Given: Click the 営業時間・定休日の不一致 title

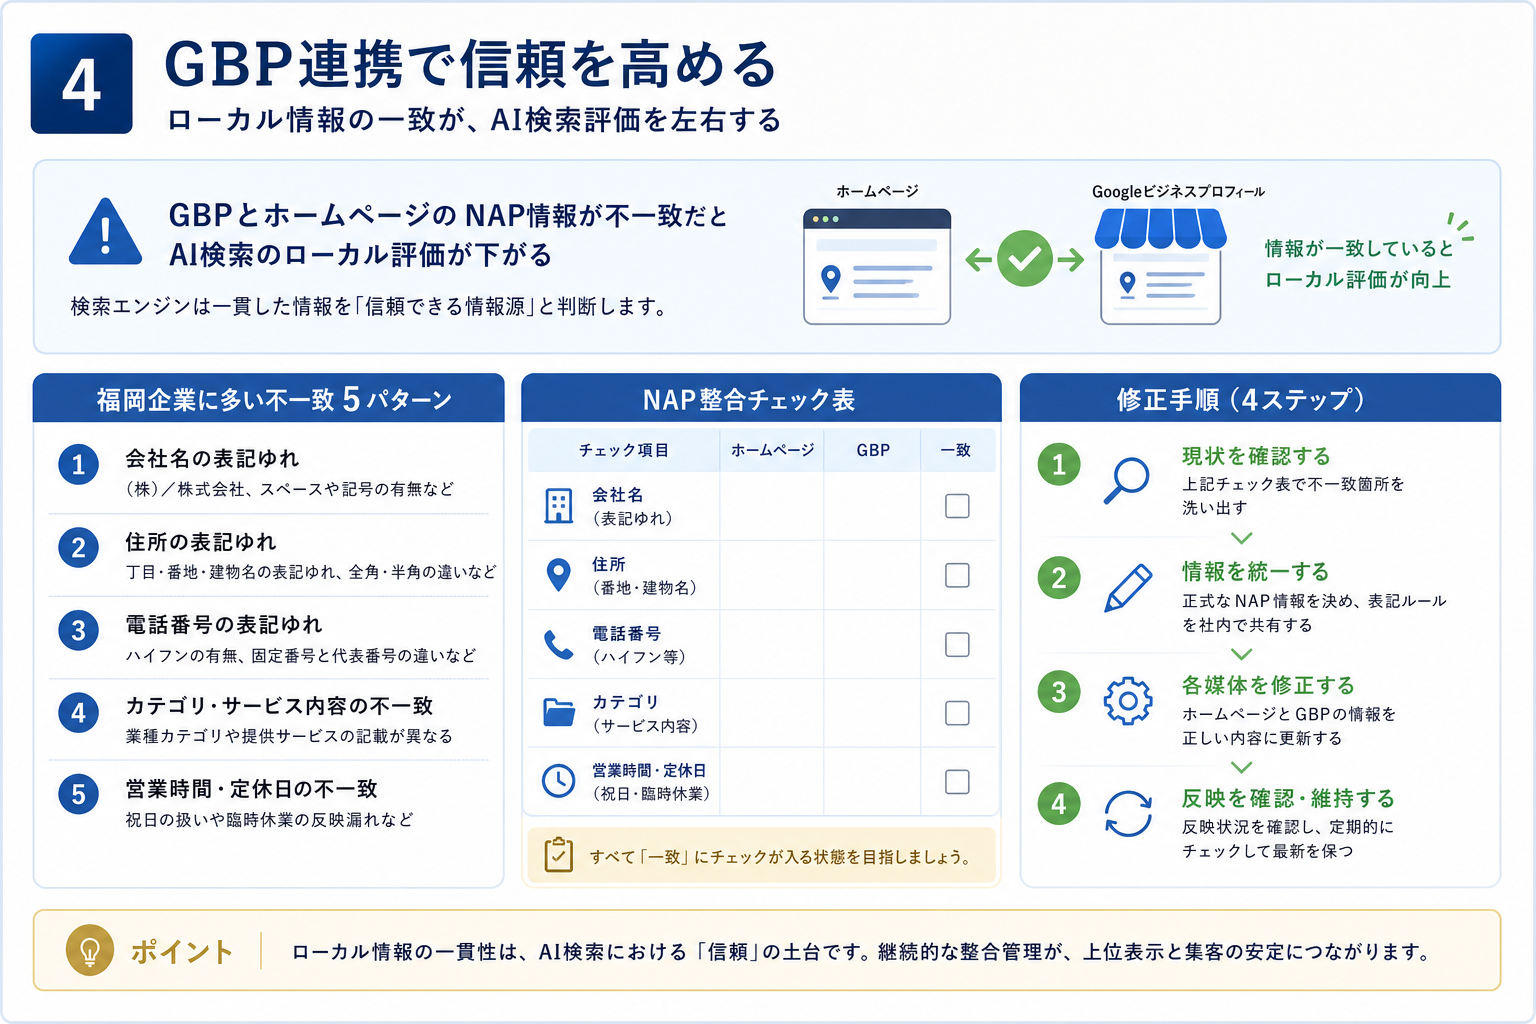Looking at the screenshot, I should [x=251, y=788].
